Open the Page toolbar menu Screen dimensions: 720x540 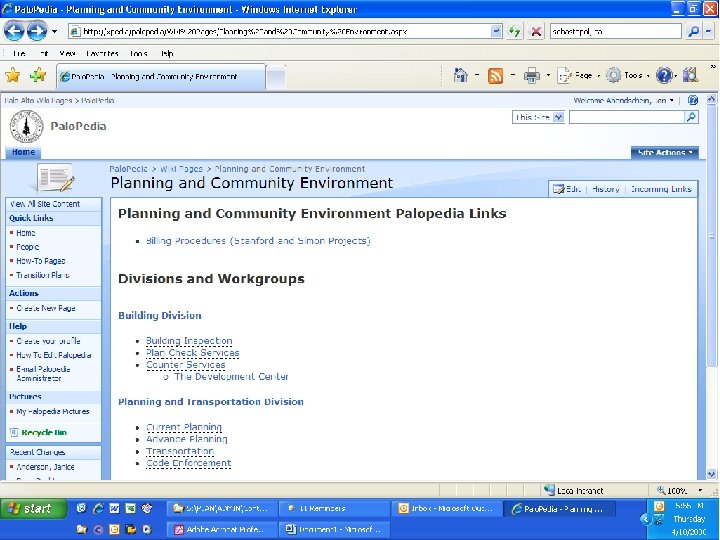click(578, 75)
